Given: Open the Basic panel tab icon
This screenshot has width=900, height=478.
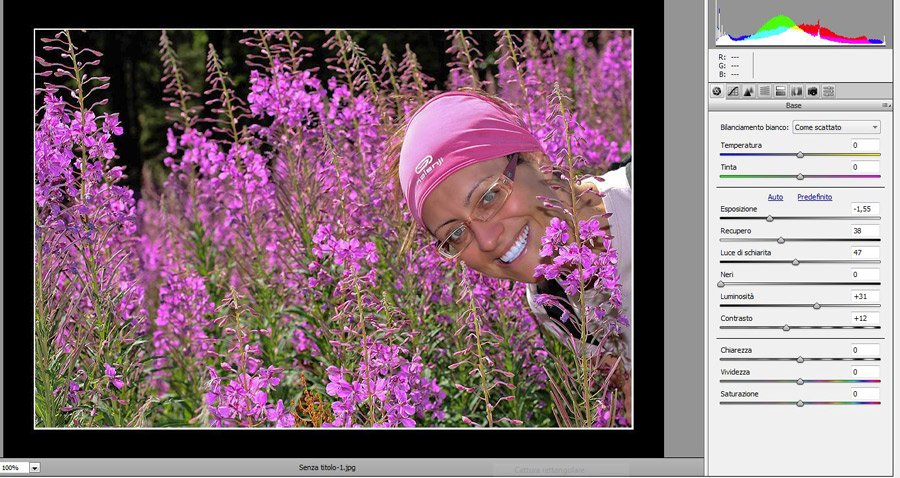Looking at the screenshot, I should 717,91.
